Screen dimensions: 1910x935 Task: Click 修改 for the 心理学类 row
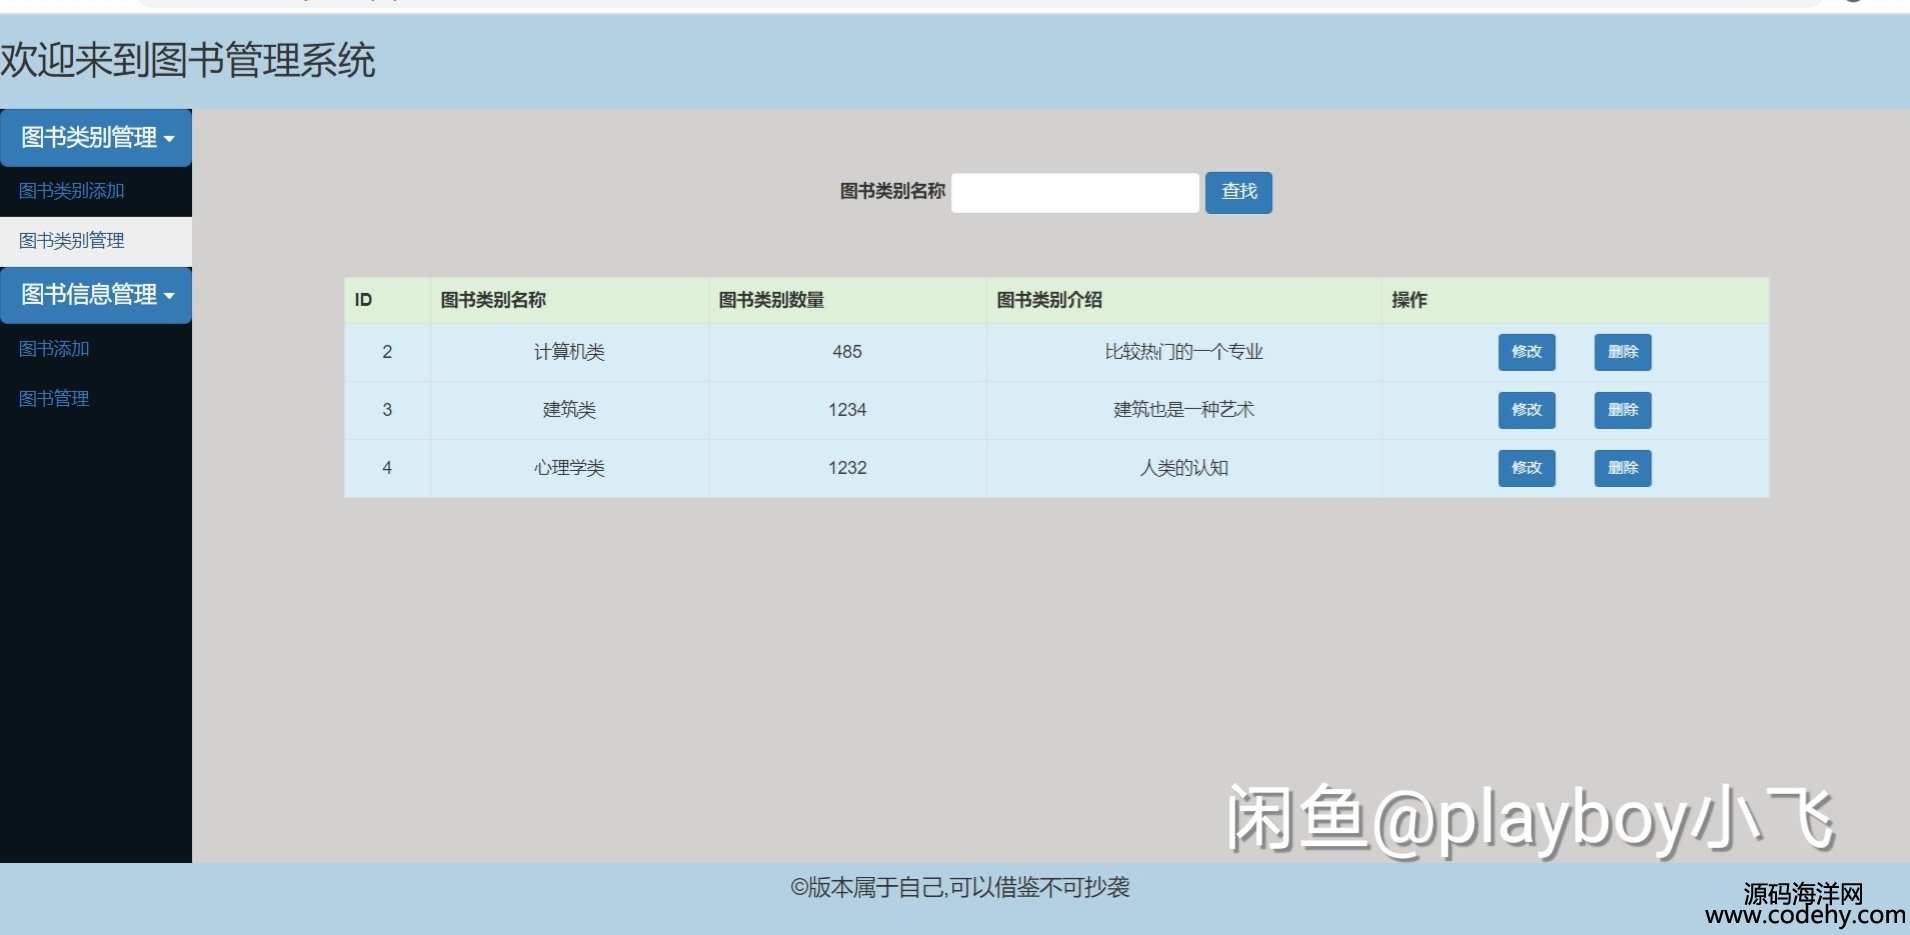1527,468
